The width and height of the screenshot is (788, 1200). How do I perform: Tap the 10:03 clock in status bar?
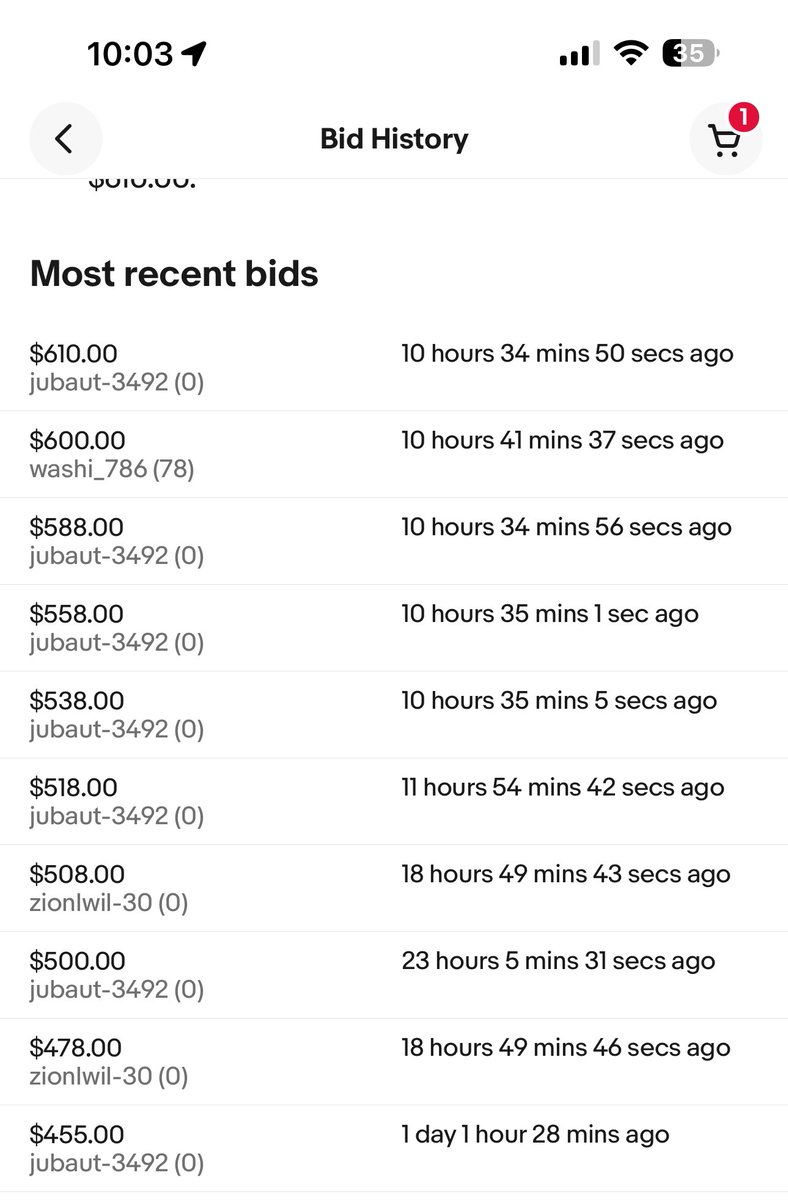point(130,54)
